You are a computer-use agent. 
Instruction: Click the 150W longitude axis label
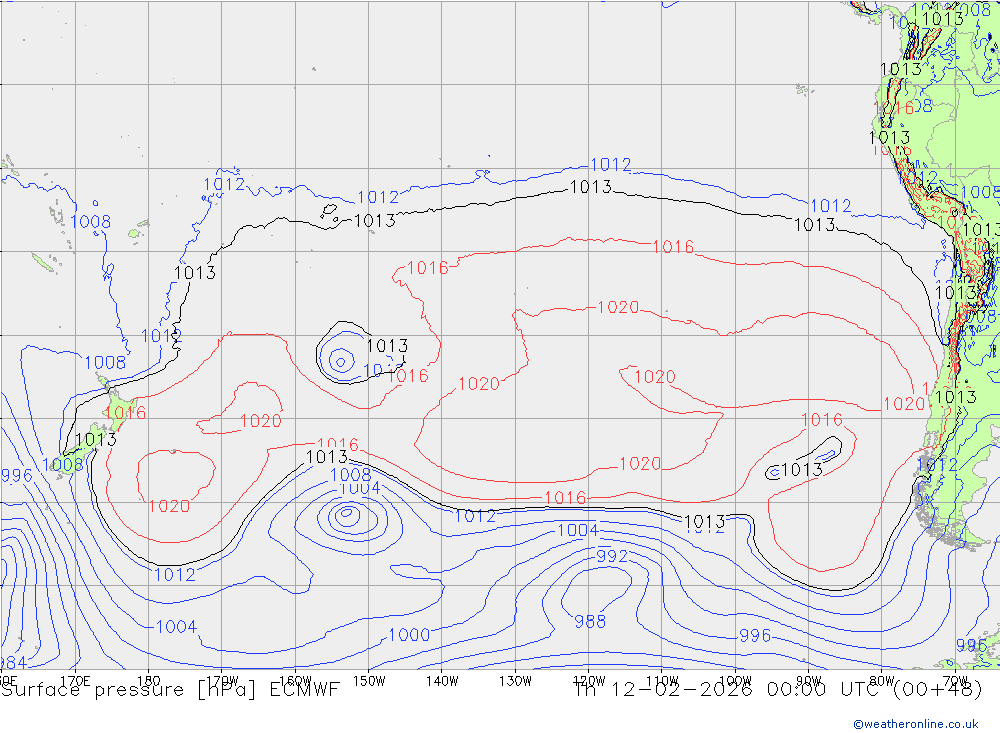click(369, 681)
